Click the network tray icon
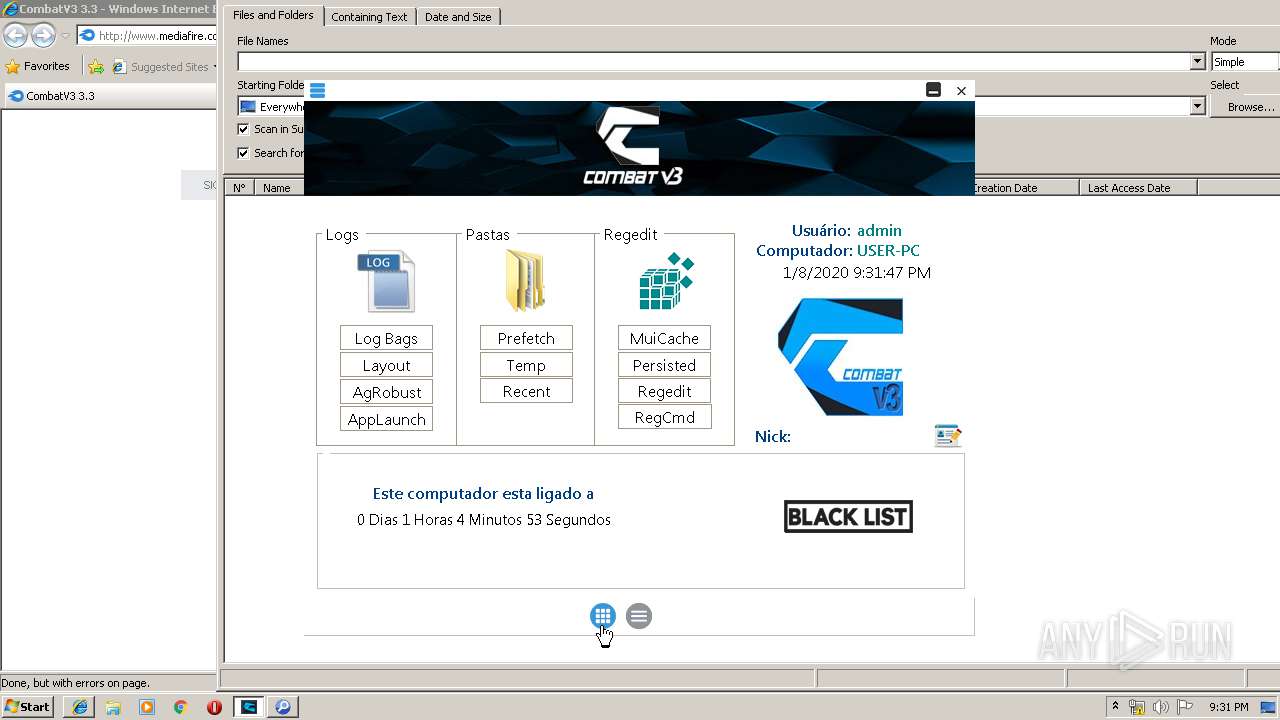Viewport: 1280px width, 720px height. pos(1137,707)
